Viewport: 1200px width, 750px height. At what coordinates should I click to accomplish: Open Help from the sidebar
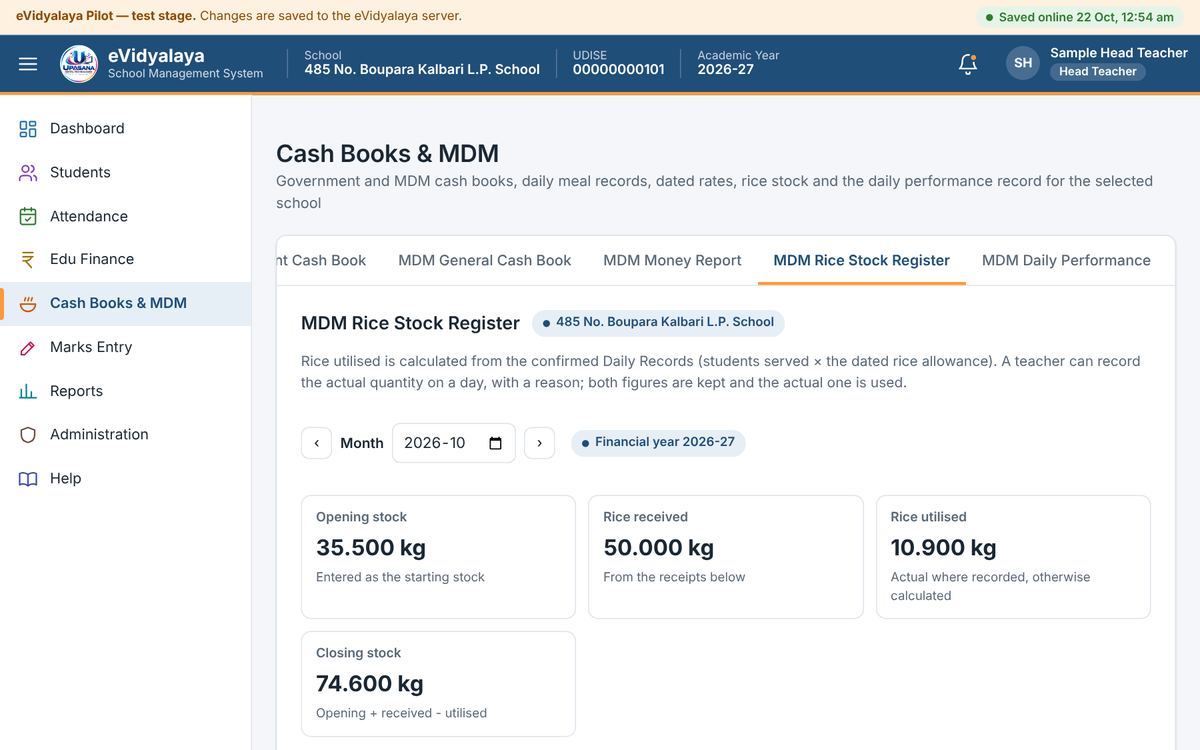click(125, 479)
